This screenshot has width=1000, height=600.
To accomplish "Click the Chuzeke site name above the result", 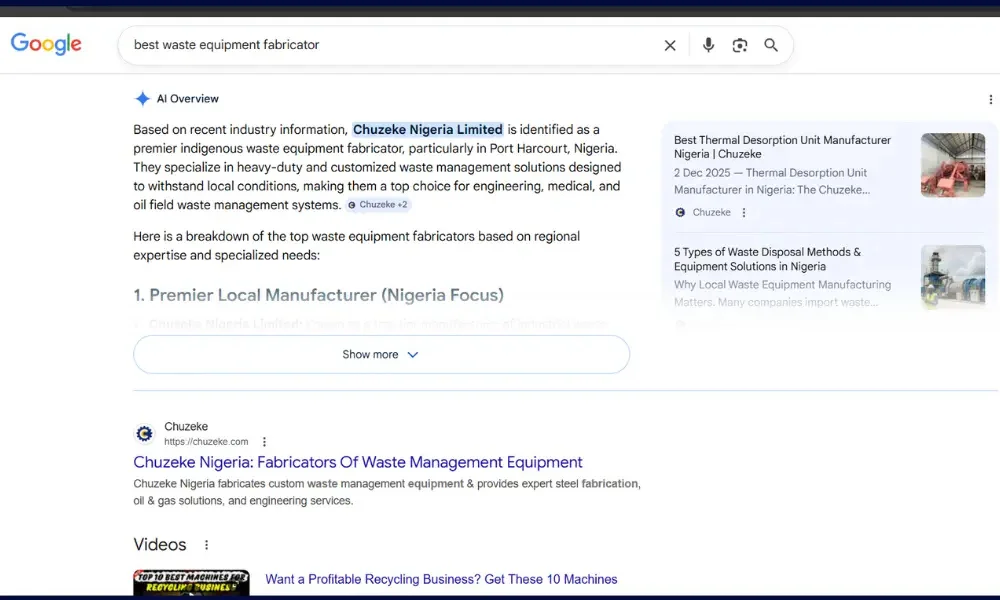I will point(186,426).
